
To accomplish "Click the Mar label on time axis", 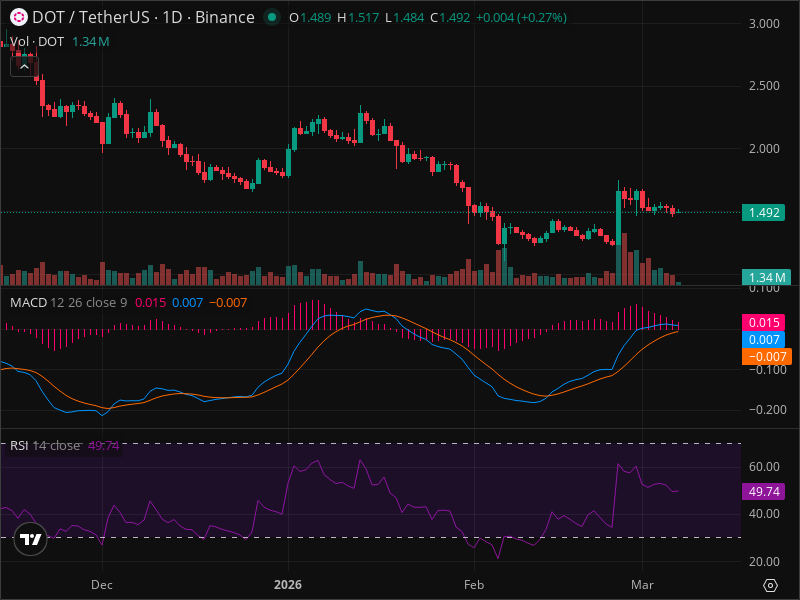I will click(x=642, y=585).
